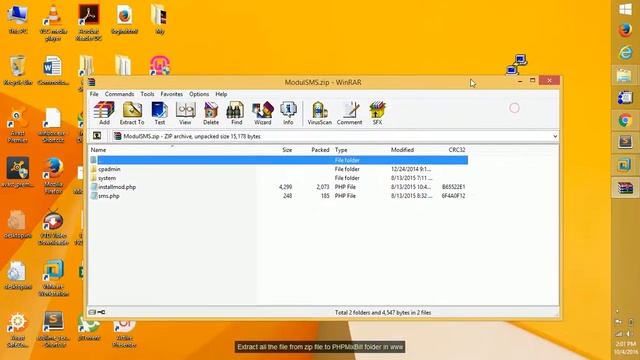
Task: Launch the Wizard tool
Action: tap(262, 113)
